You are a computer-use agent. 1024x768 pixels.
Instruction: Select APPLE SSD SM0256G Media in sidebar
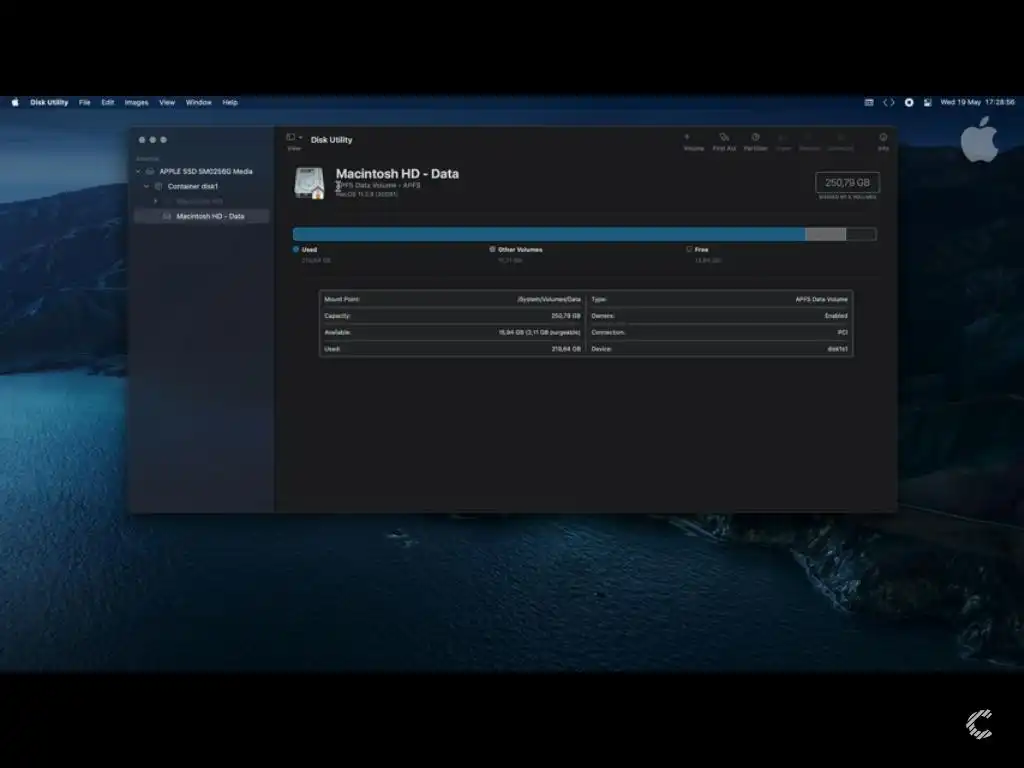coord(206,172)
